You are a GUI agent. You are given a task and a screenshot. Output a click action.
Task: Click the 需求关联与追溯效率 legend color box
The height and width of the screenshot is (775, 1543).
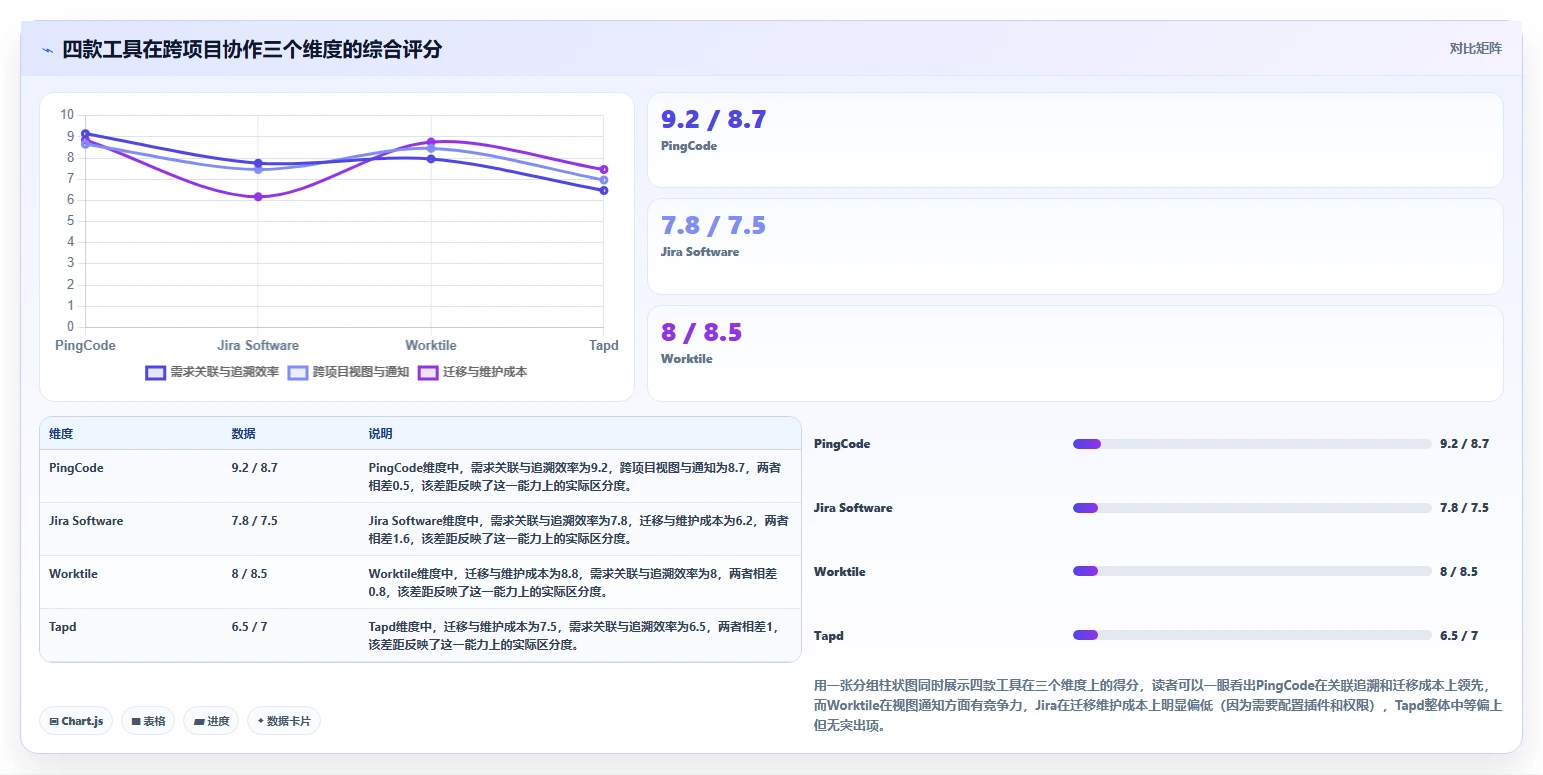tap(155, 372)
